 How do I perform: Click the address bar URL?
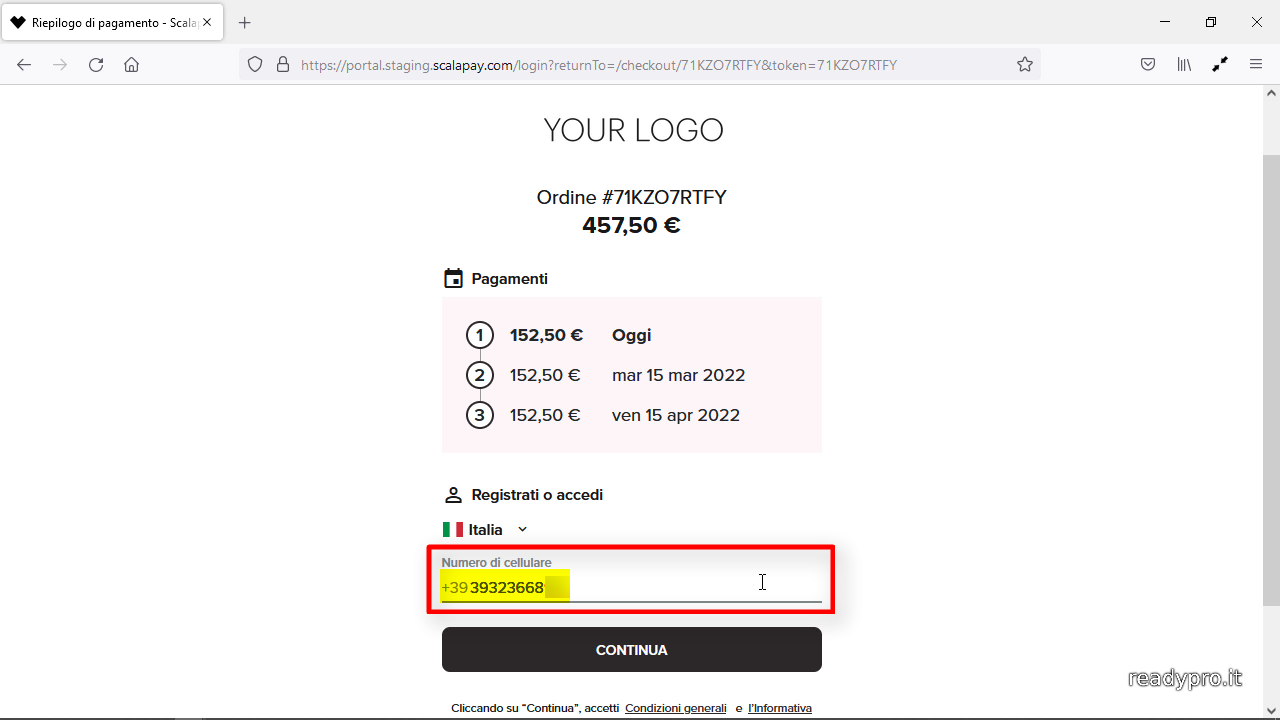point(599,65)
